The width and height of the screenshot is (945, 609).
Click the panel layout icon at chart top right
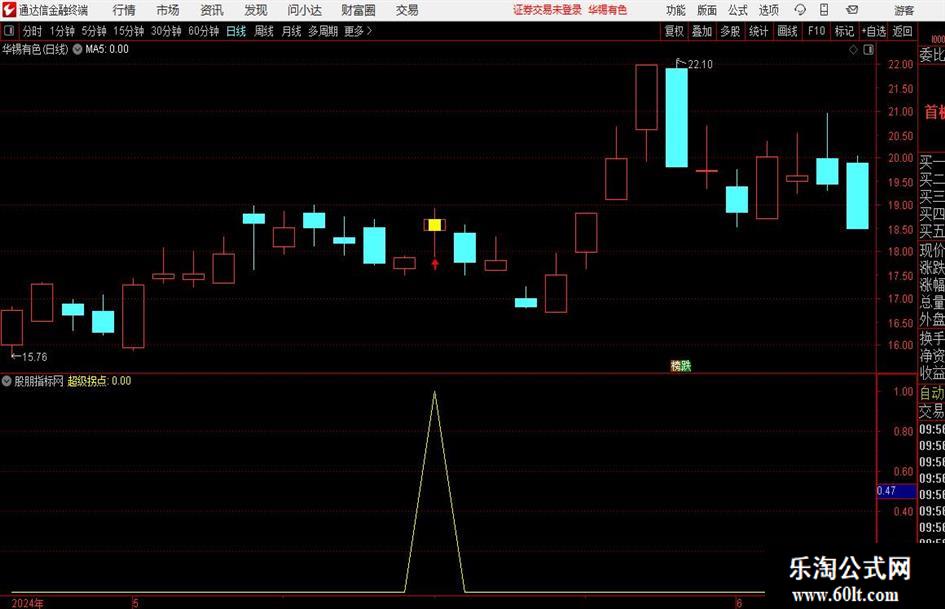point(868,50)
